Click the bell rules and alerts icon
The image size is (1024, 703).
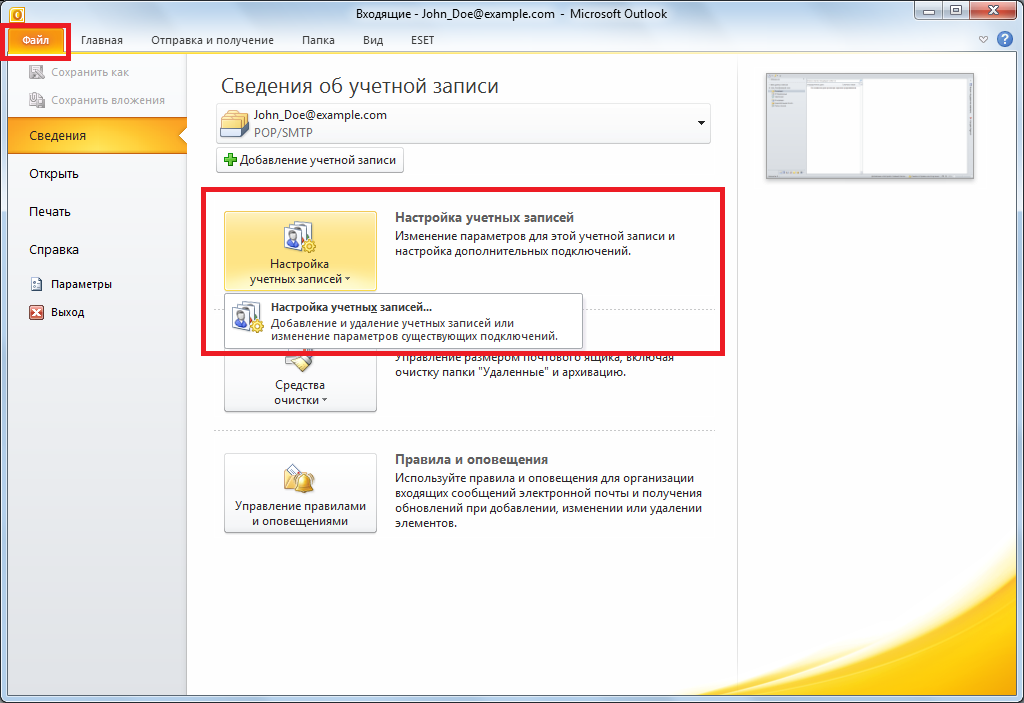pos(300,478)
